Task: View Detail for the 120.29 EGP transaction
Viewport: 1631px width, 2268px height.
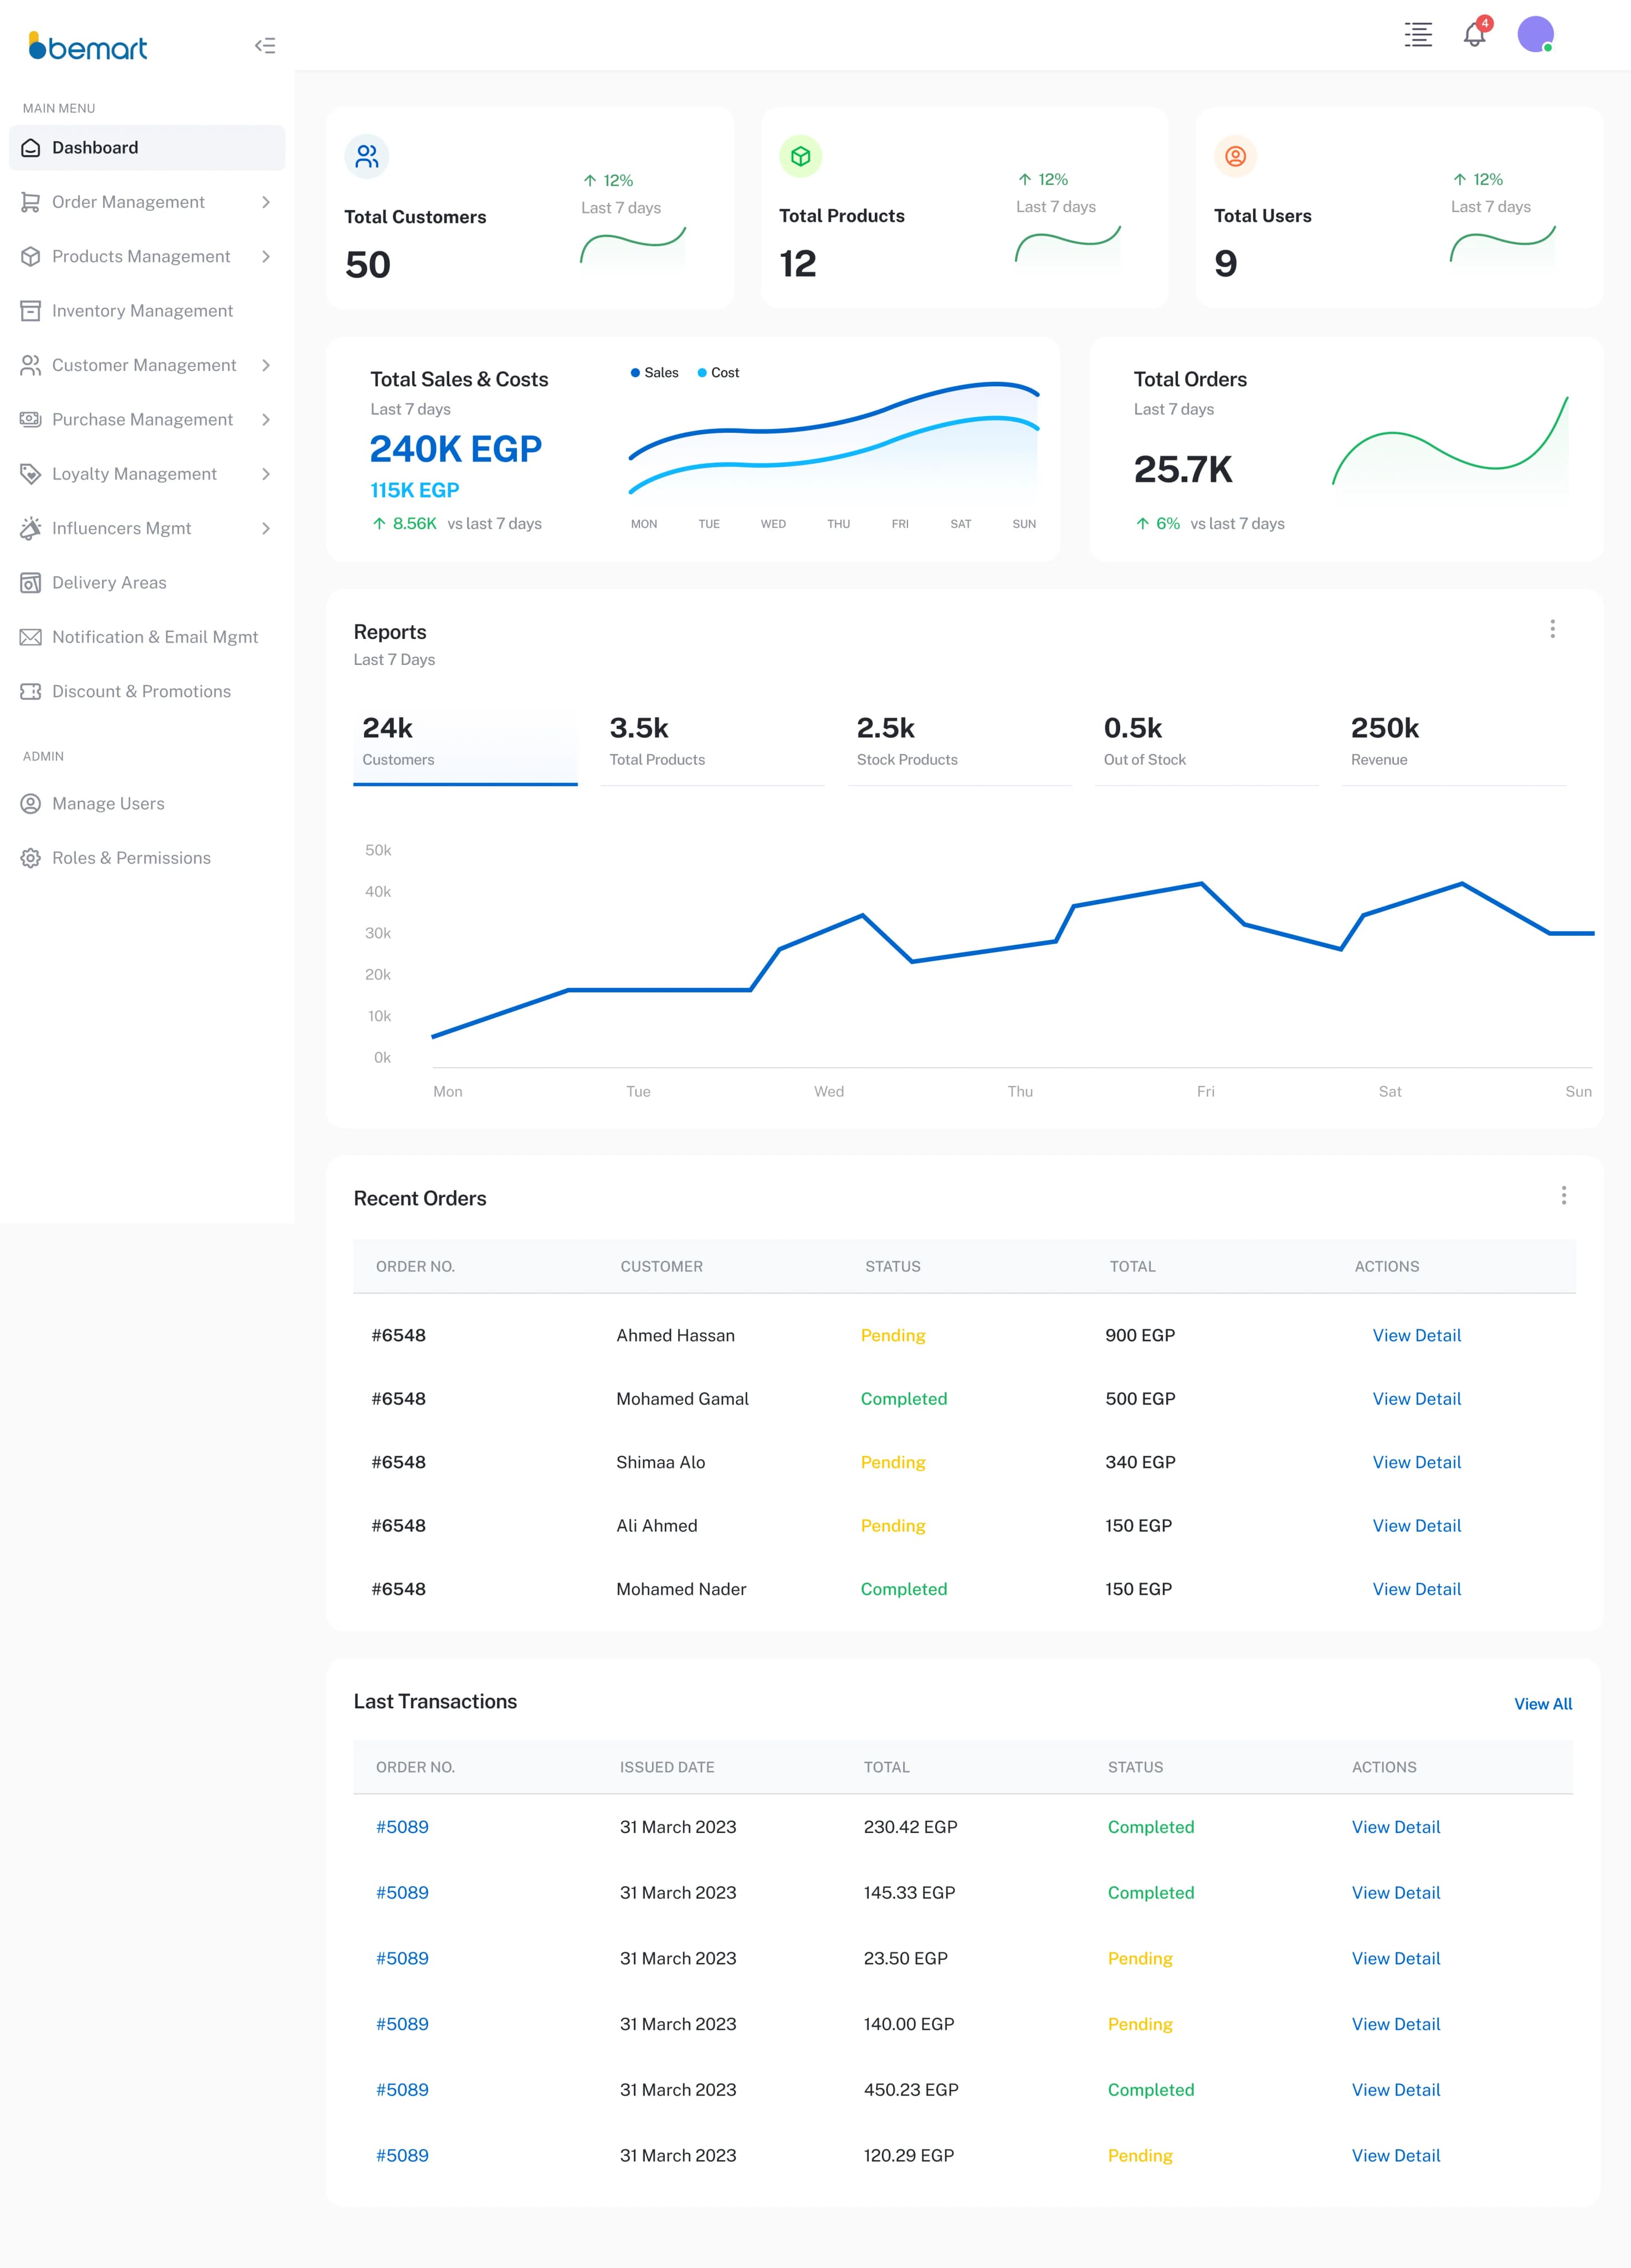Action: 1396,2156
